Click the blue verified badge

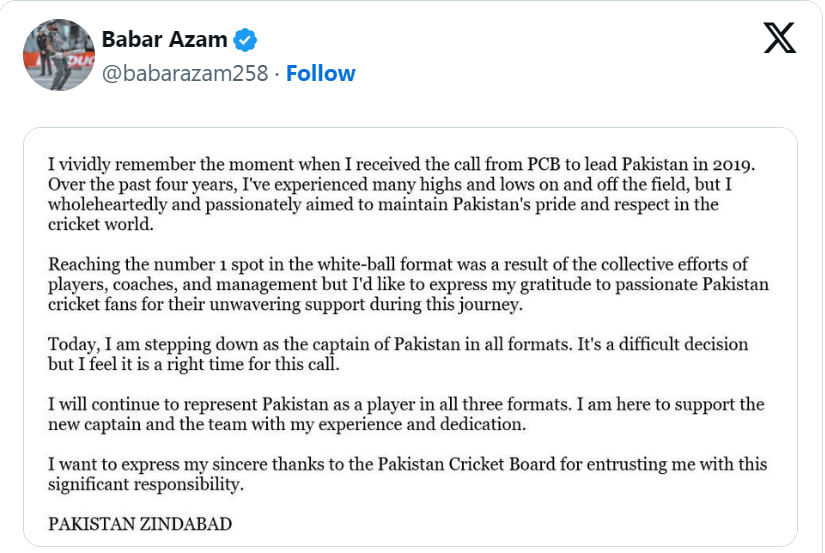point(246,41)
